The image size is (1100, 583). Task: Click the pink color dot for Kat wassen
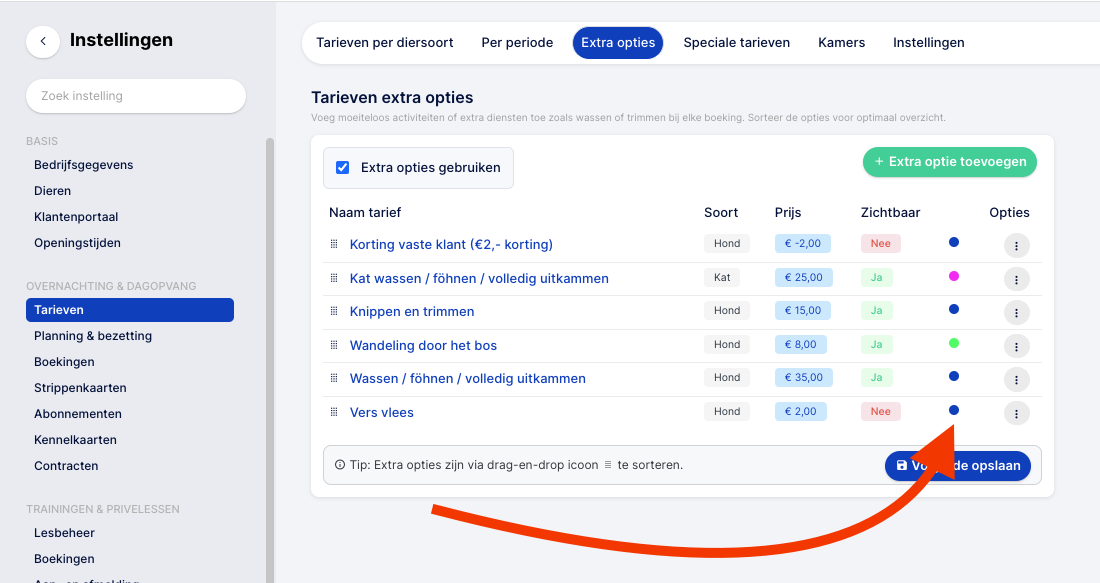[953, 276]
